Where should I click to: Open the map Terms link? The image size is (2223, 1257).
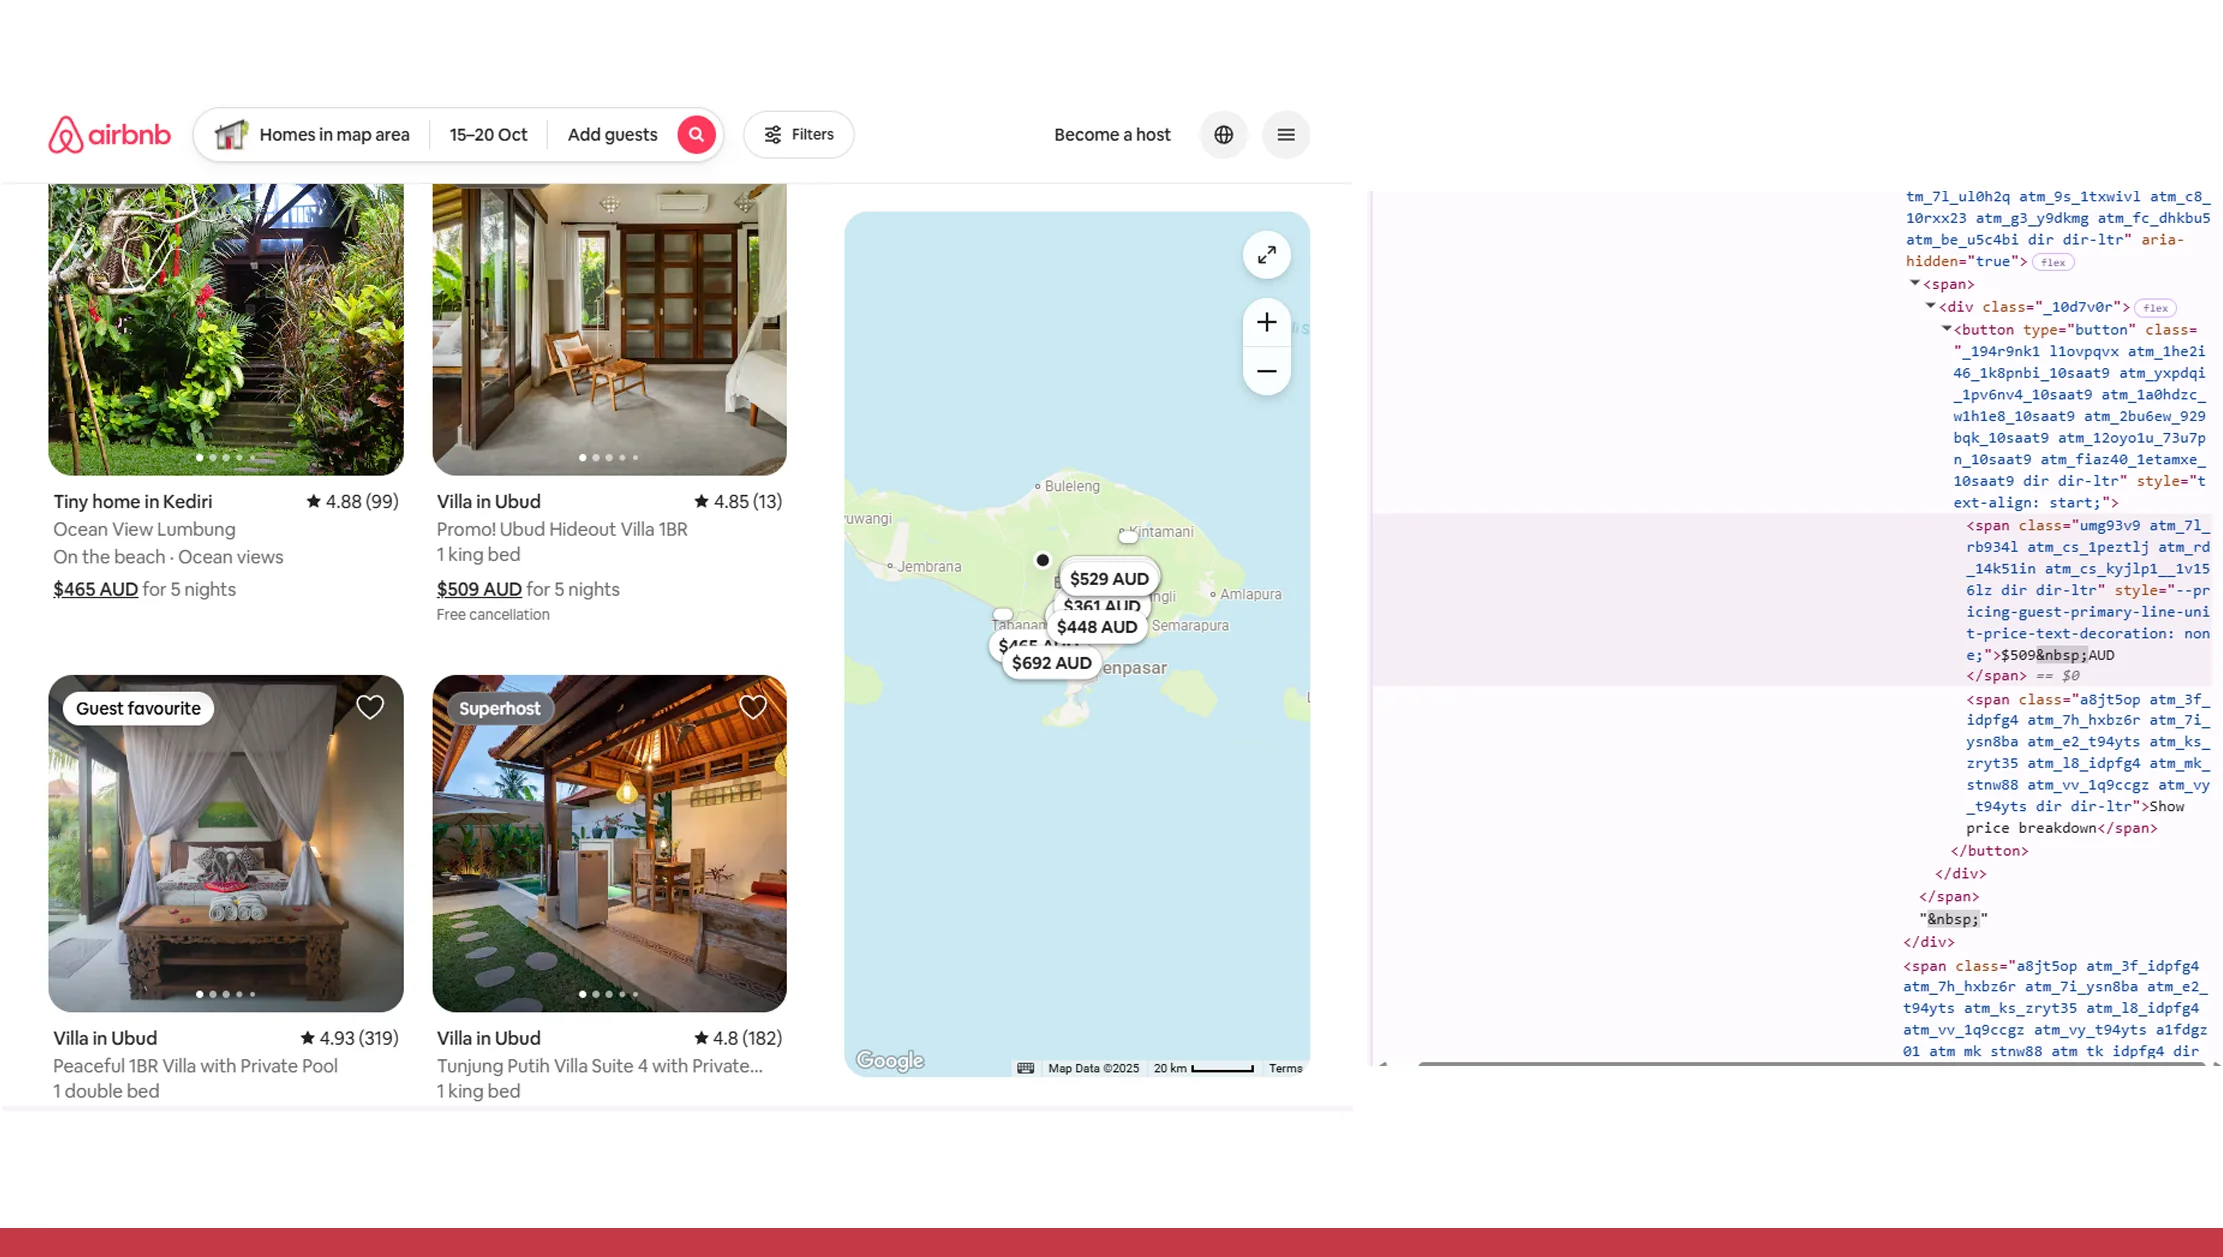click(x=1285, y=1068)
